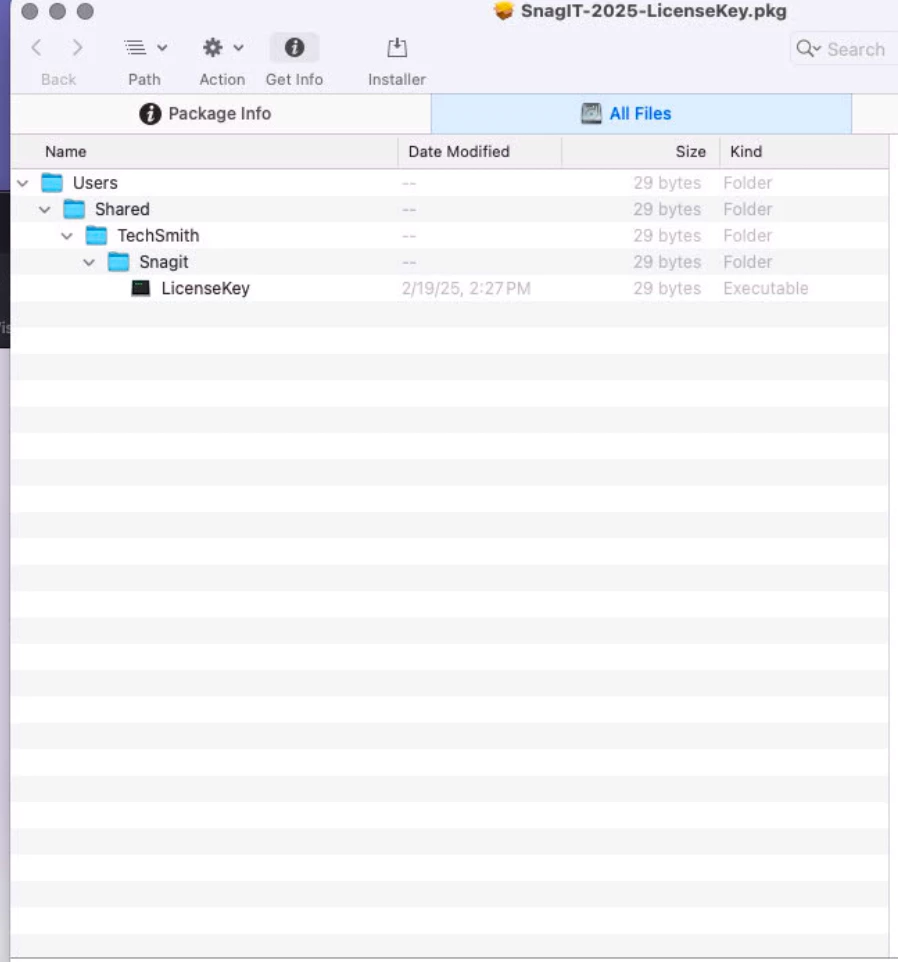Click the Installer label
898x962 pixels.
coord(397,80)
